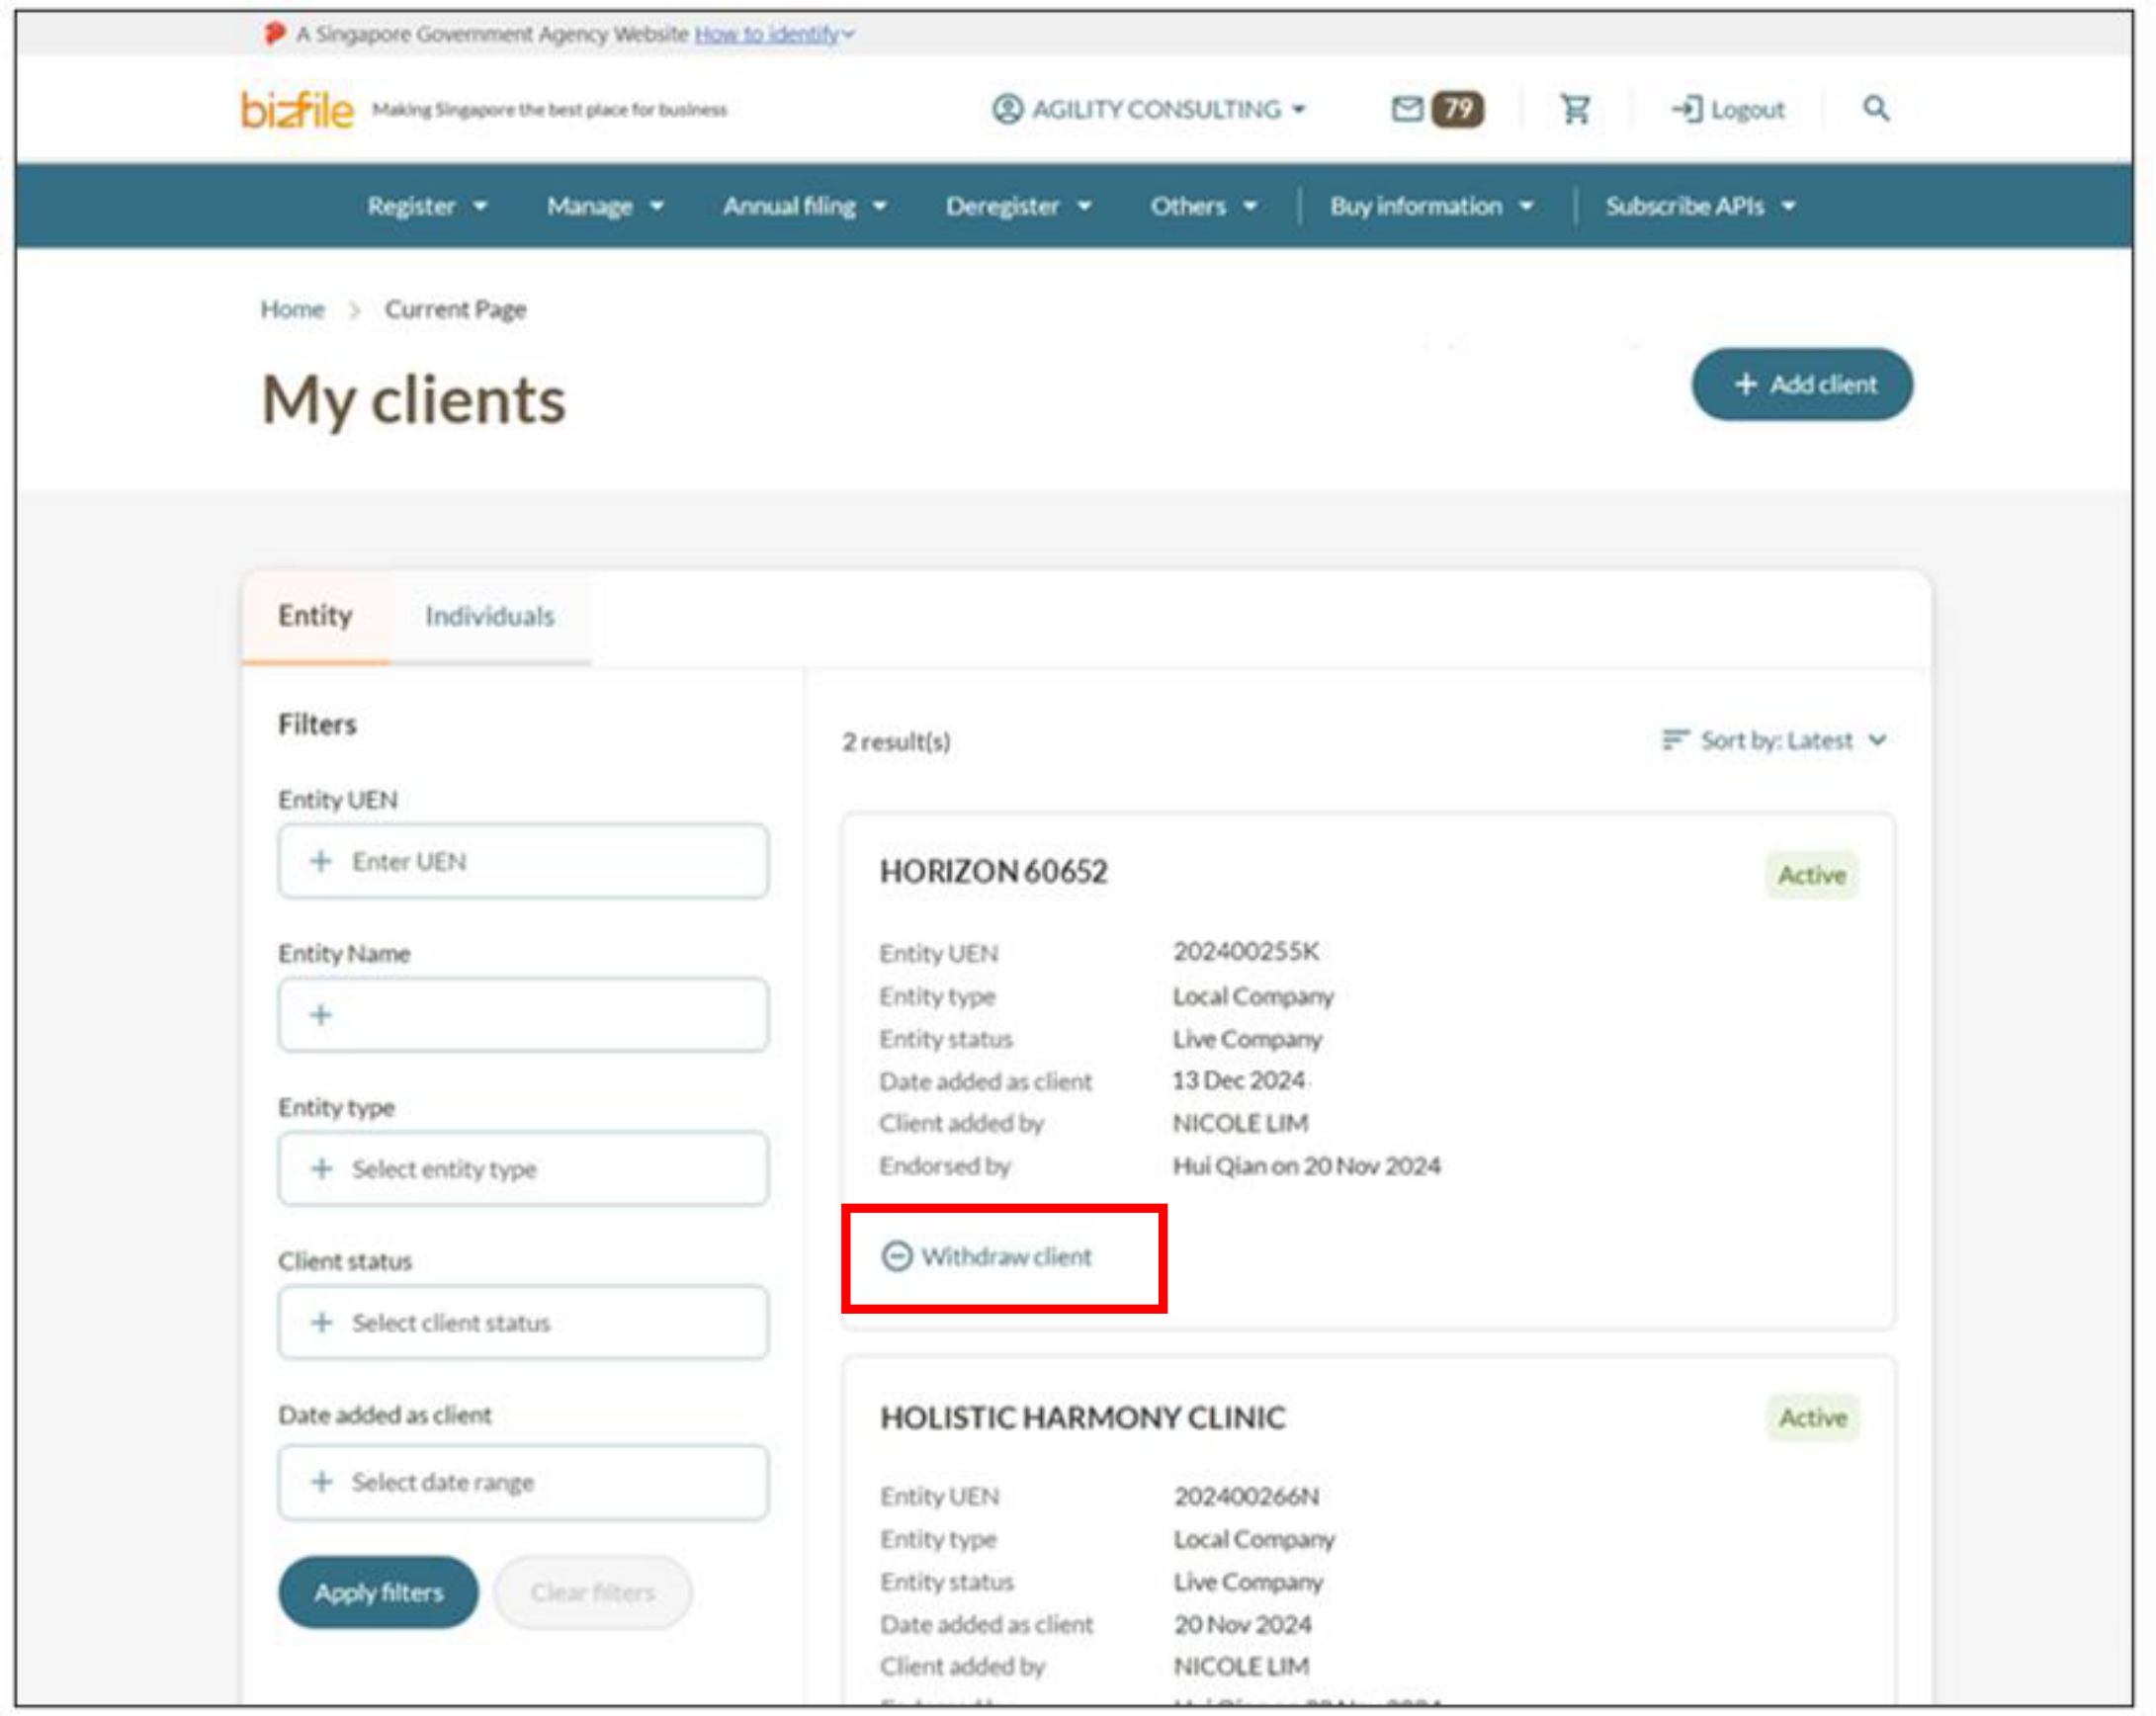
Task: Open the Deregister menu
Action: [1018, 205]
